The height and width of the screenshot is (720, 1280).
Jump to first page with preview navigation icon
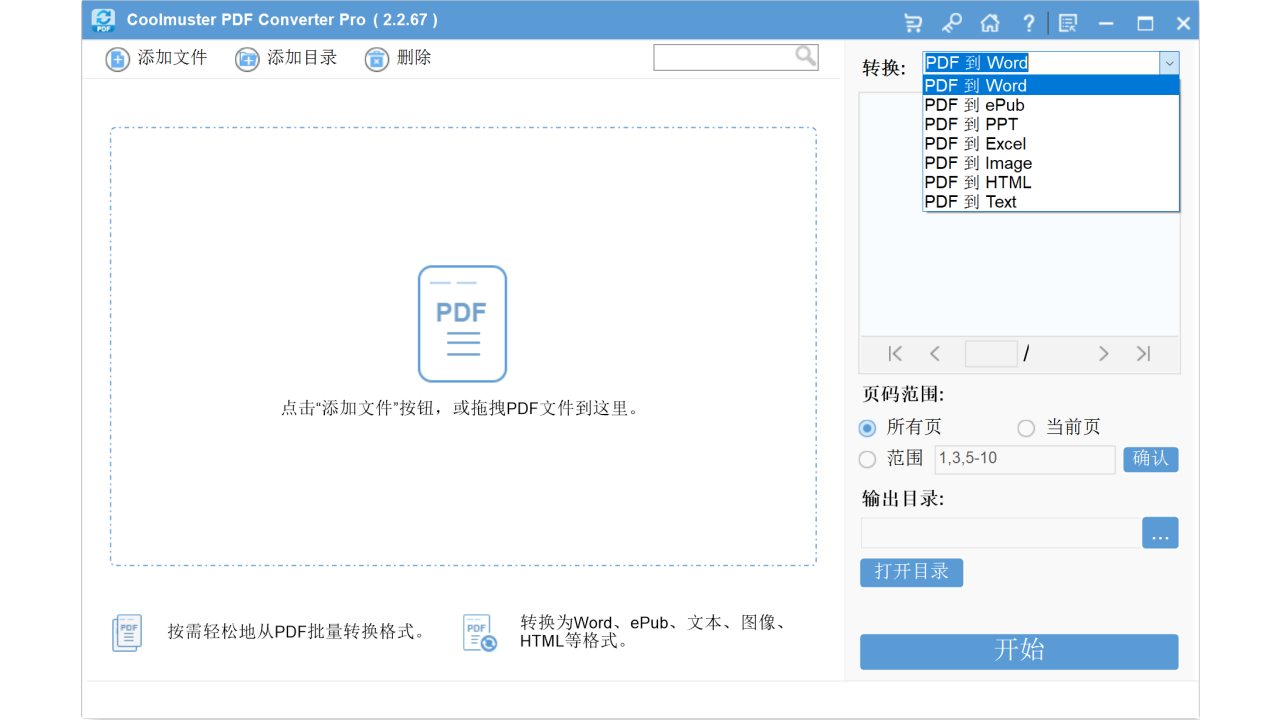894,353
